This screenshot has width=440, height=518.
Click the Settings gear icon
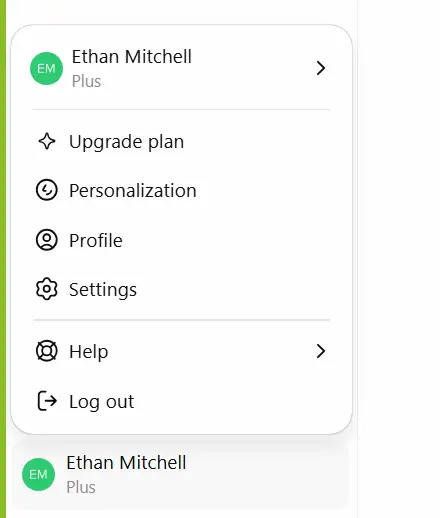(47, 289)
